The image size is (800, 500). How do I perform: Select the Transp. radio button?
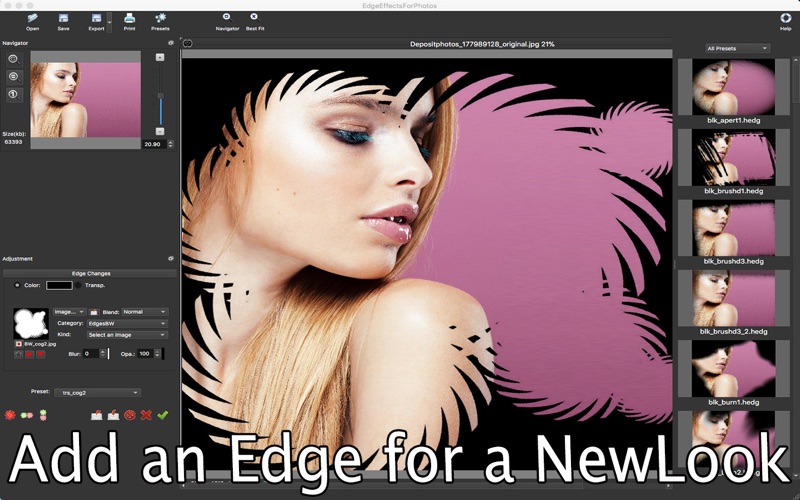point(78,285)
